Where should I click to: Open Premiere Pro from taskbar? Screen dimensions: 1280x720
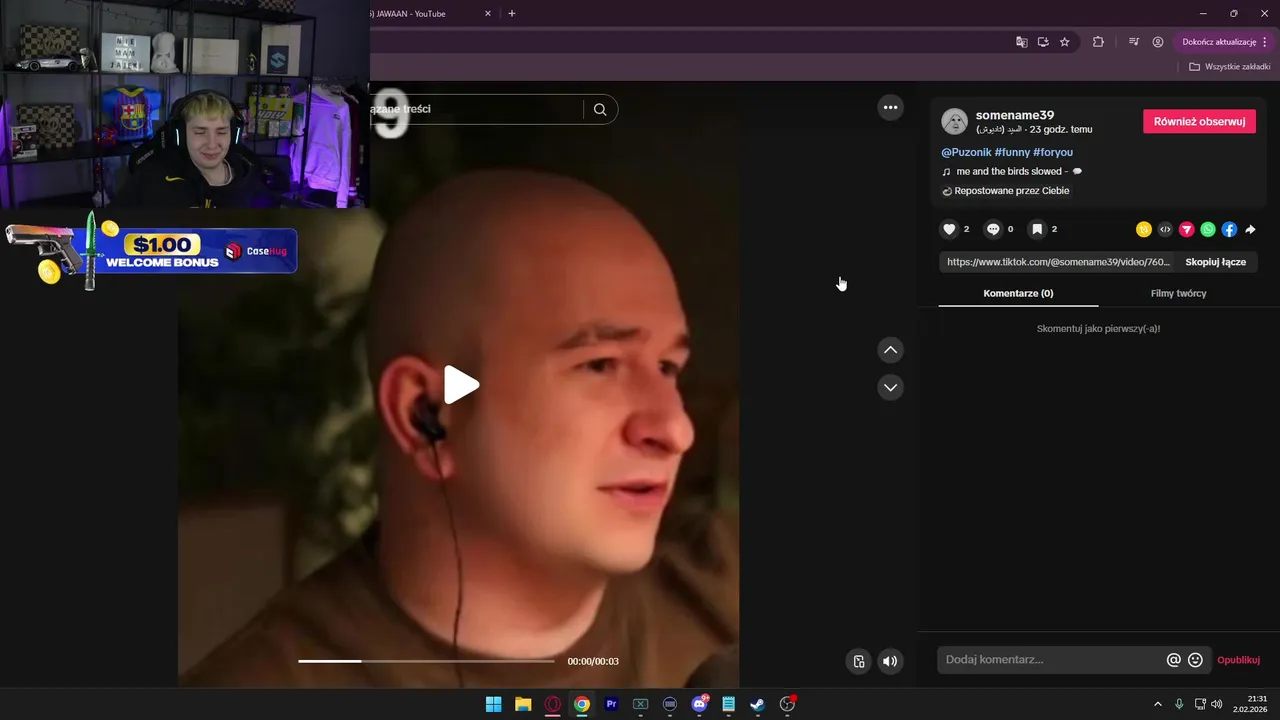click(x=611, y=704)
